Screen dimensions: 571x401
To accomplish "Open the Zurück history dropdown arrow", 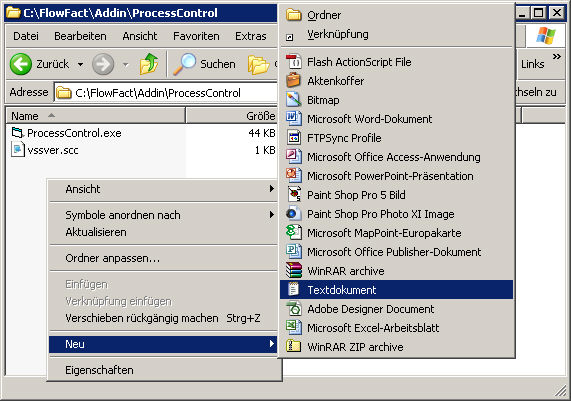I will pos(80,65).
